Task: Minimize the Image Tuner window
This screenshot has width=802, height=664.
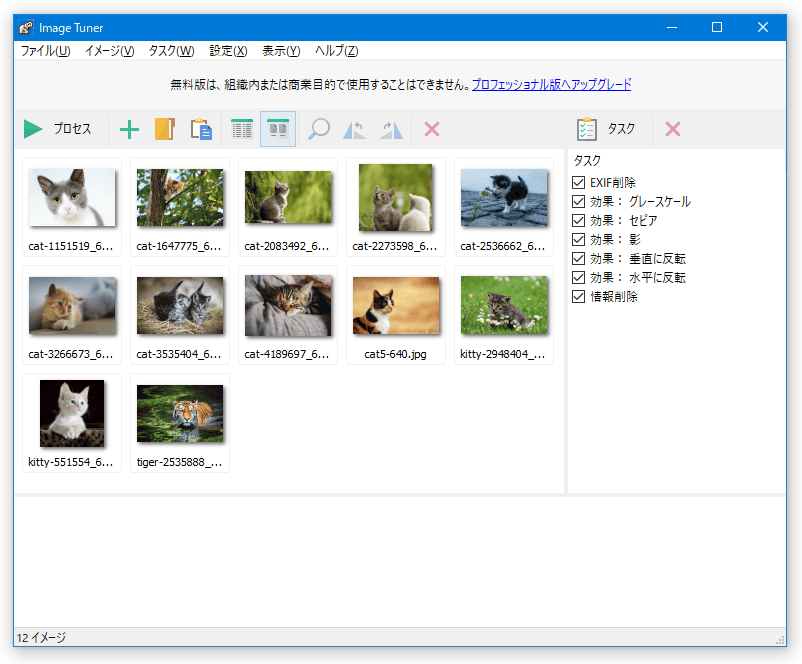Action: pos(672,28)
